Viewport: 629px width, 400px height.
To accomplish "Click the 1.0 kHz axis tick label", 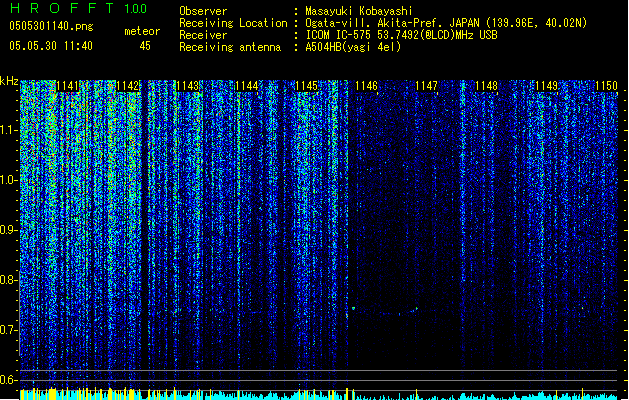I will coord(9,180).
